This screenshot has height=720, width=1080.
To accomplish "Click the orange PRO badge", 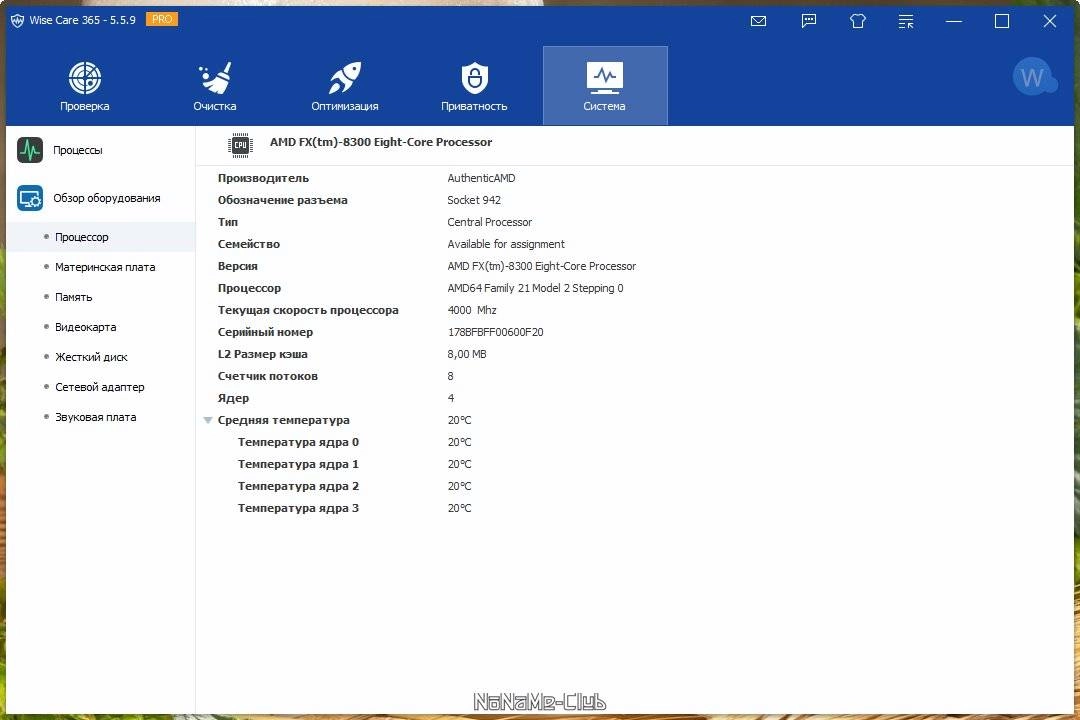I will 162,19.
